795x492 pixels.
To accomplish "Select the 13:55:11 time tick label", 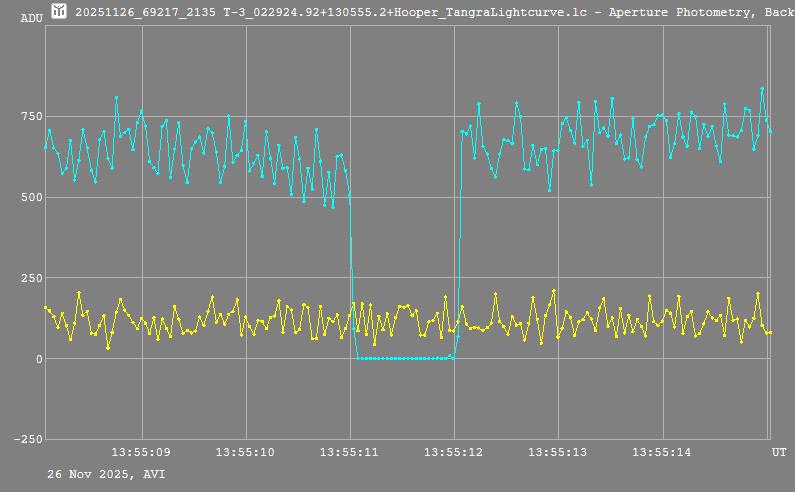I will coord(349,453).
